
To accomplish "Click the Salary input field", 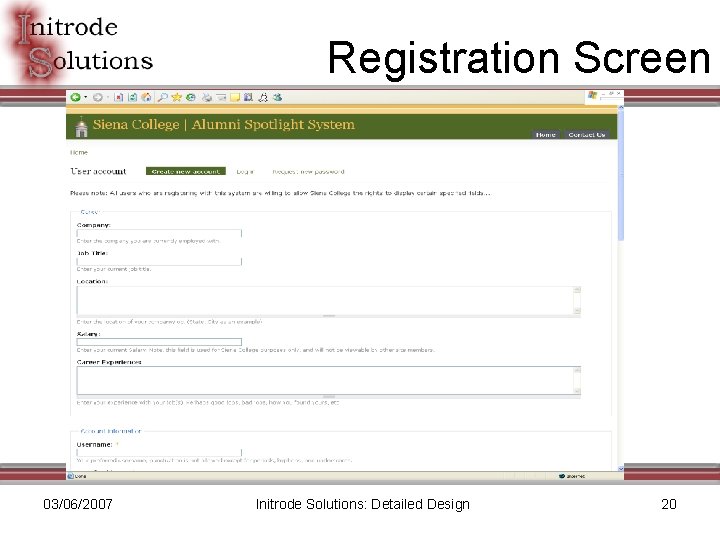I will [x=159, y=342].
